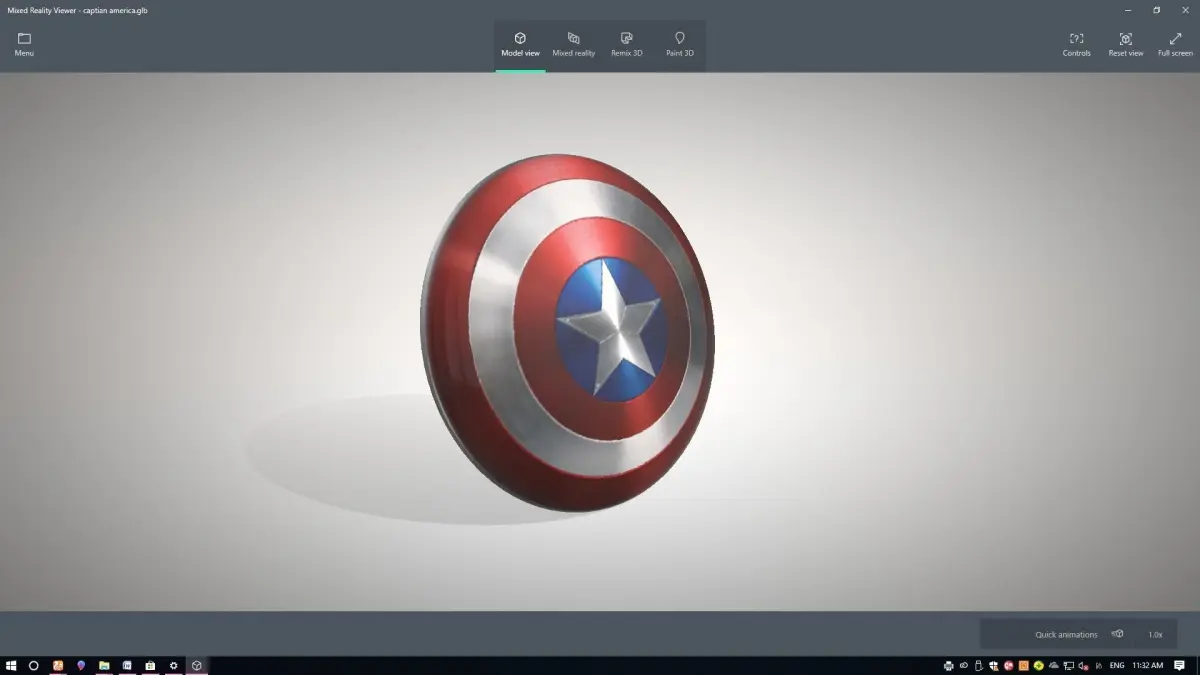
Task: Open Microsoft Store from taskbar
Action: (150, 665)
